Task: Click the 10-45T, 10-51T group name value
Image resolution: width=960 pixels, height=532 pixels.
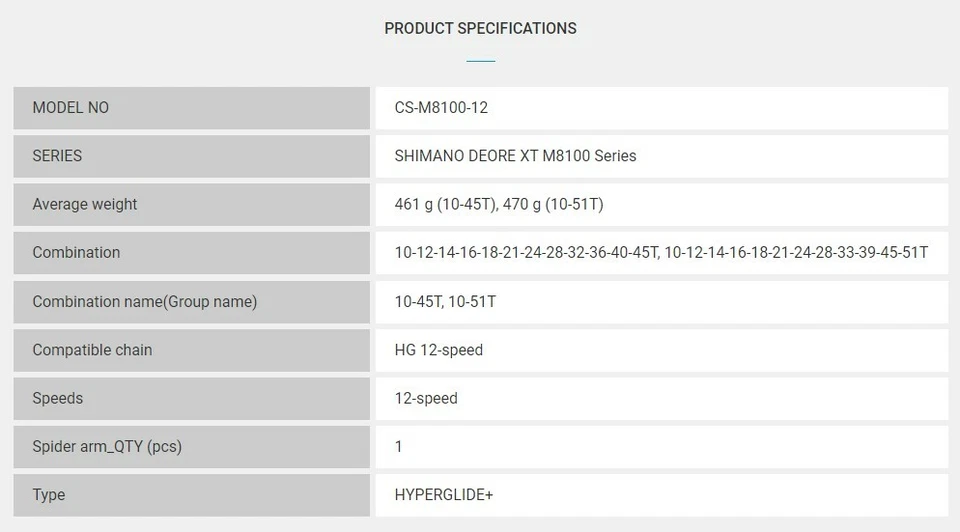Action: [x=445, y=301]
